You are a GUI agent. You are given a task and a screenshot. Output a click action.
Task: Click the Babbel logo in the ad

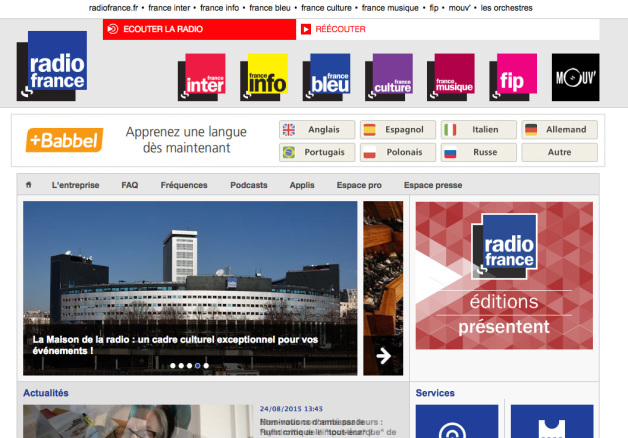(x=64, y=140)
